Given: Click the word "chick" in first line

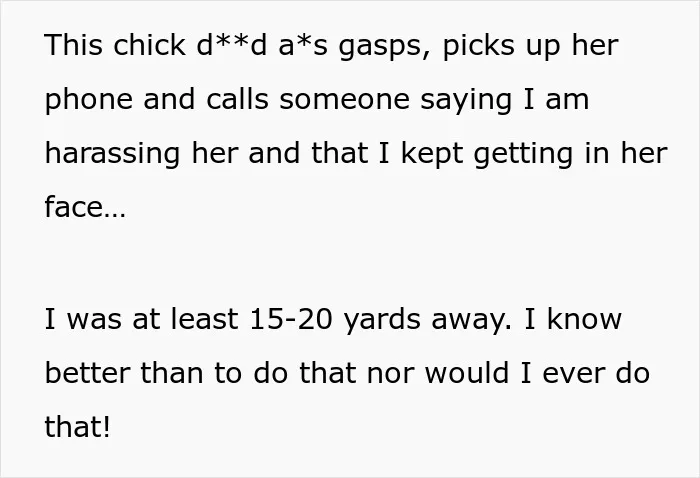Looking at the screenshot, I should click(x=149, y=45).
